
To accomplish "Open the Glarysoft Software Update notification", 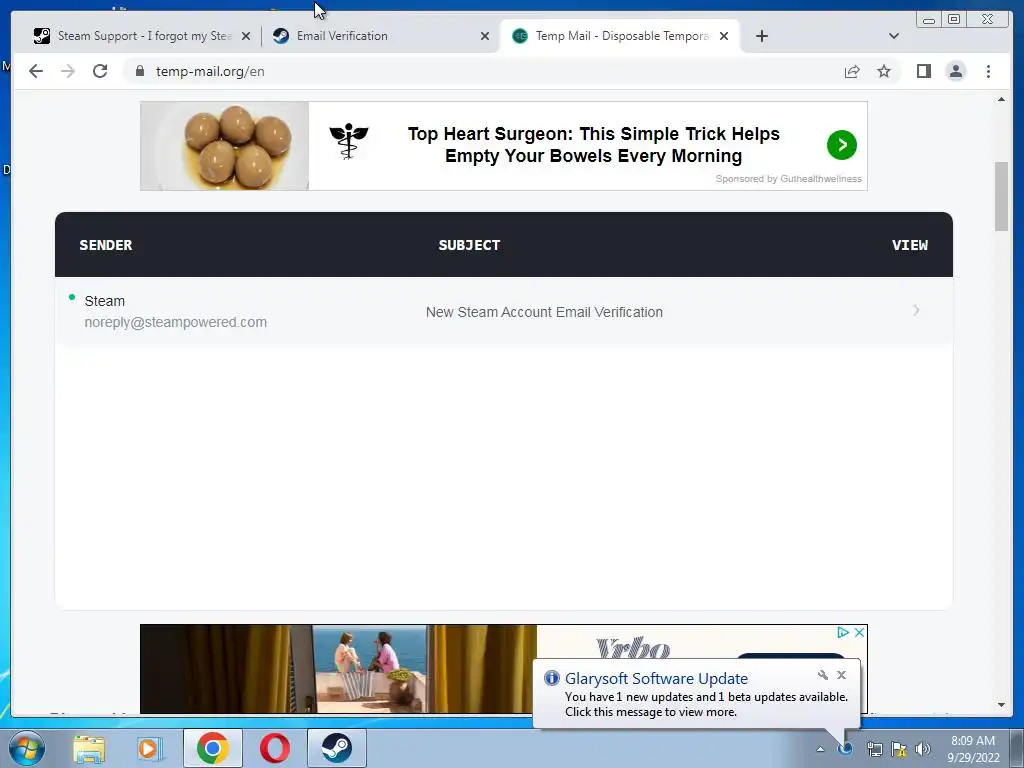I will coord(696,694).
